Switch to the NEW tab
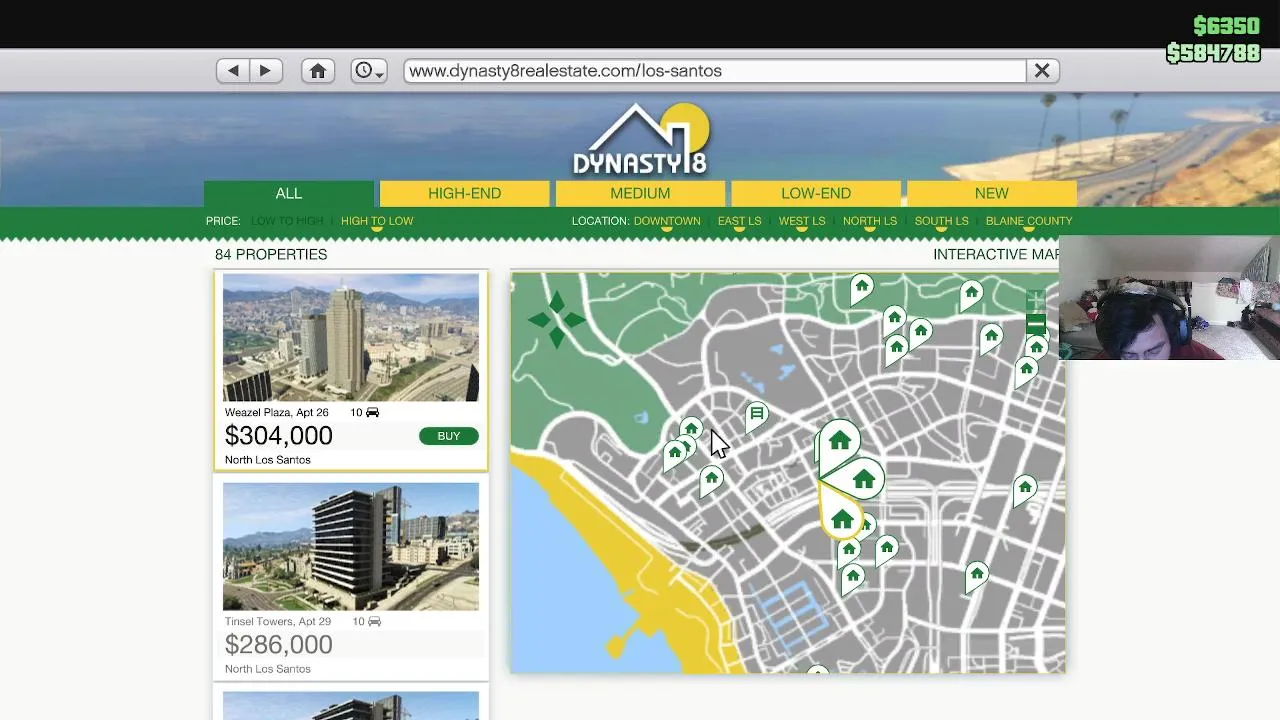The width and height of the screenshot is (1280, 720). coord(992,193)
